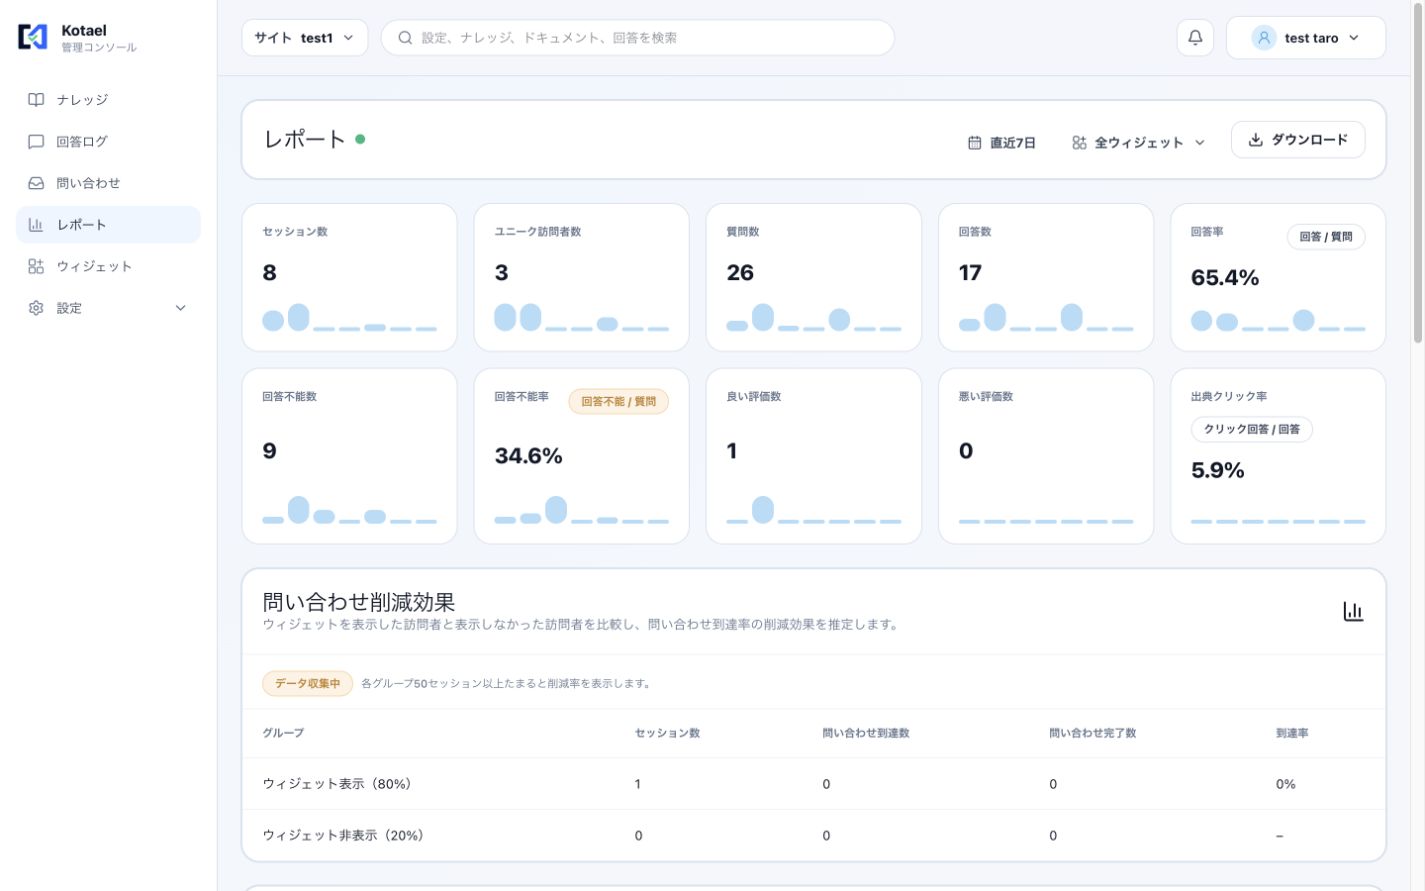Click the レポート page title

click(x=304, y=139)
